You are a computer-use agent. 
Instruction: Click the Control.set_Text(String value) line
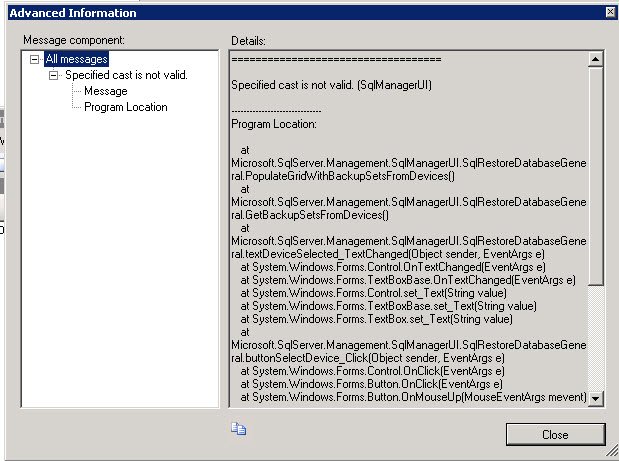pyautogui.click(x=373, y=293)
